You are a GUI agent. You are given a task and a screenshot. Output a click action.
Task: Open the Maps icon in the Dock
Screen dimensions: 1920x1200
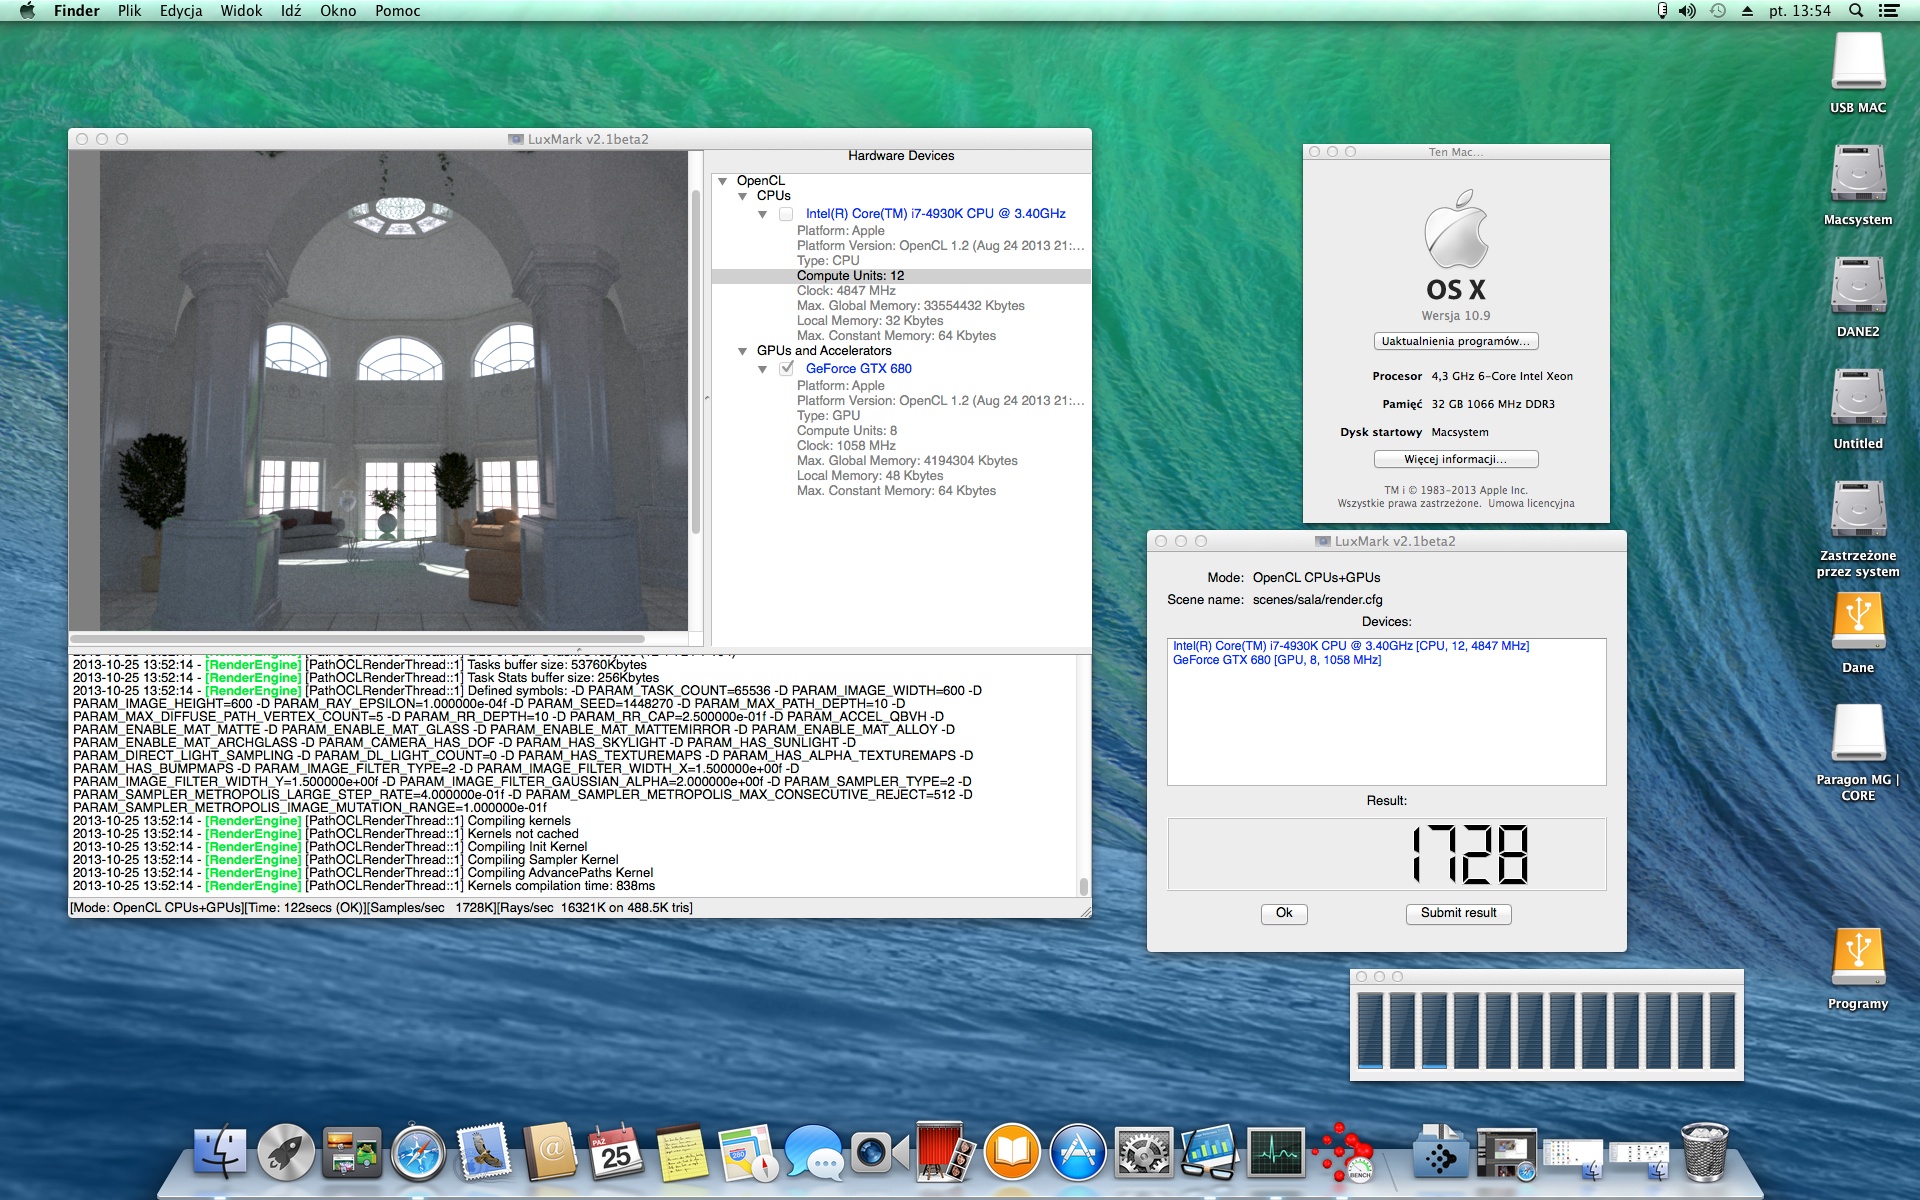[x=748, y=1153]
